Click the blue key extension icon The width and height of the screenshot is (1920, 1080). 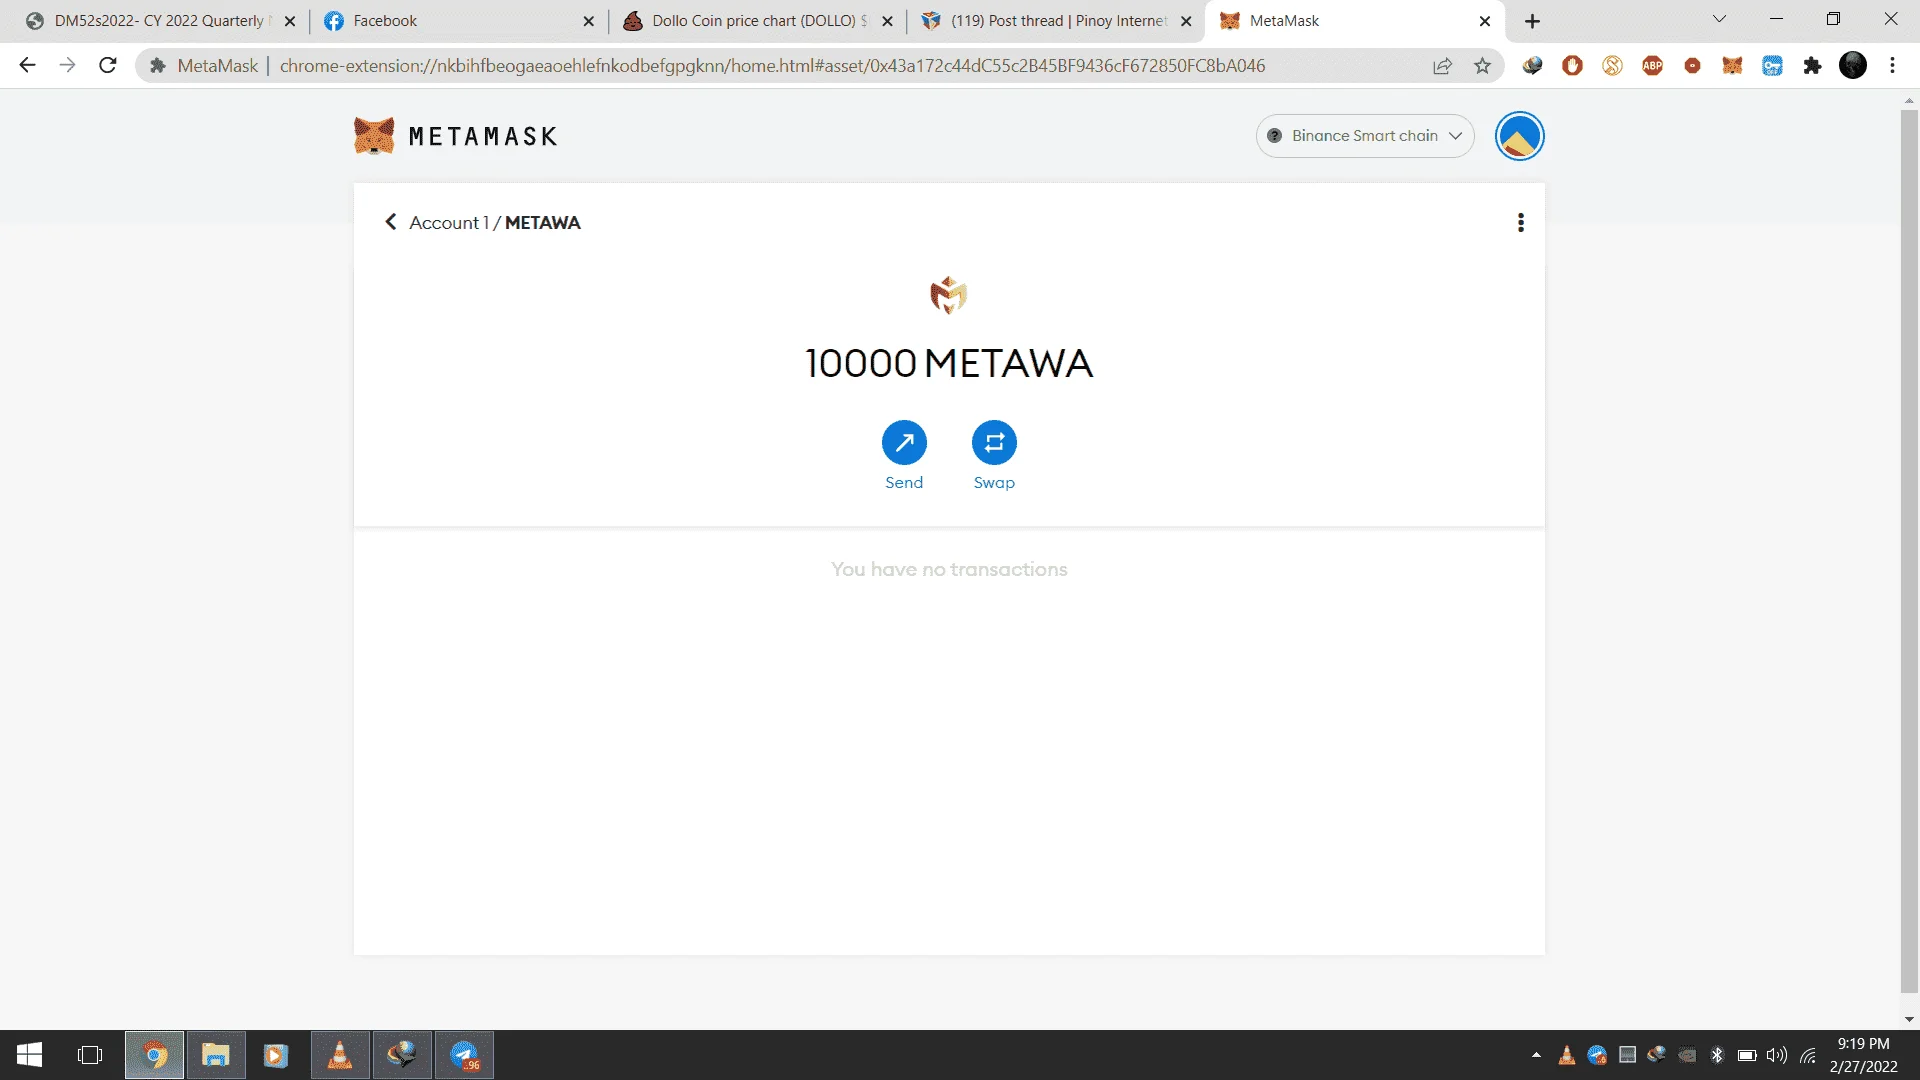(x=1772, y=66)
